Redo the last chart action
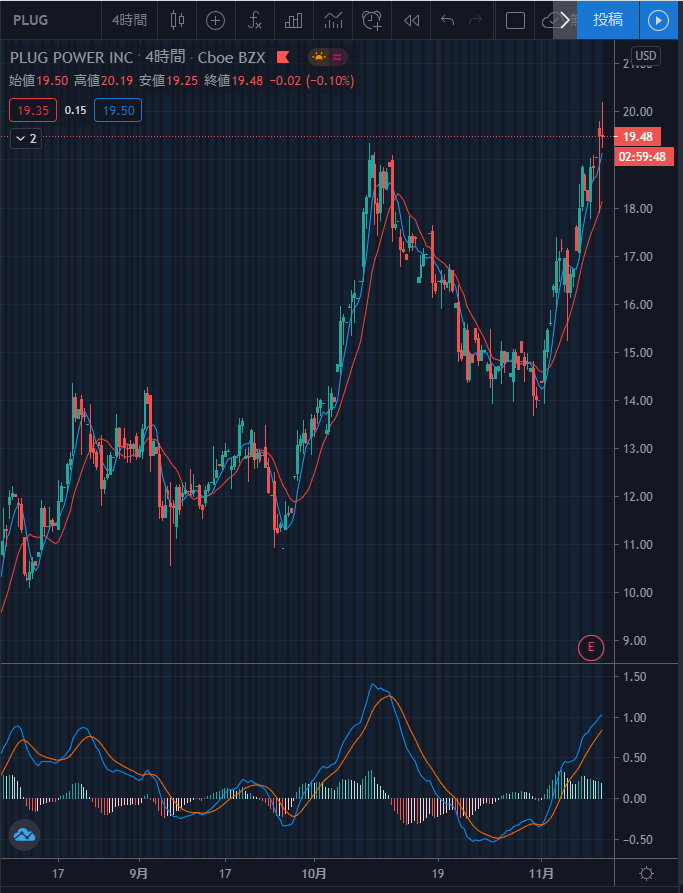The image size is (683, 893). (x=475, y=21)
